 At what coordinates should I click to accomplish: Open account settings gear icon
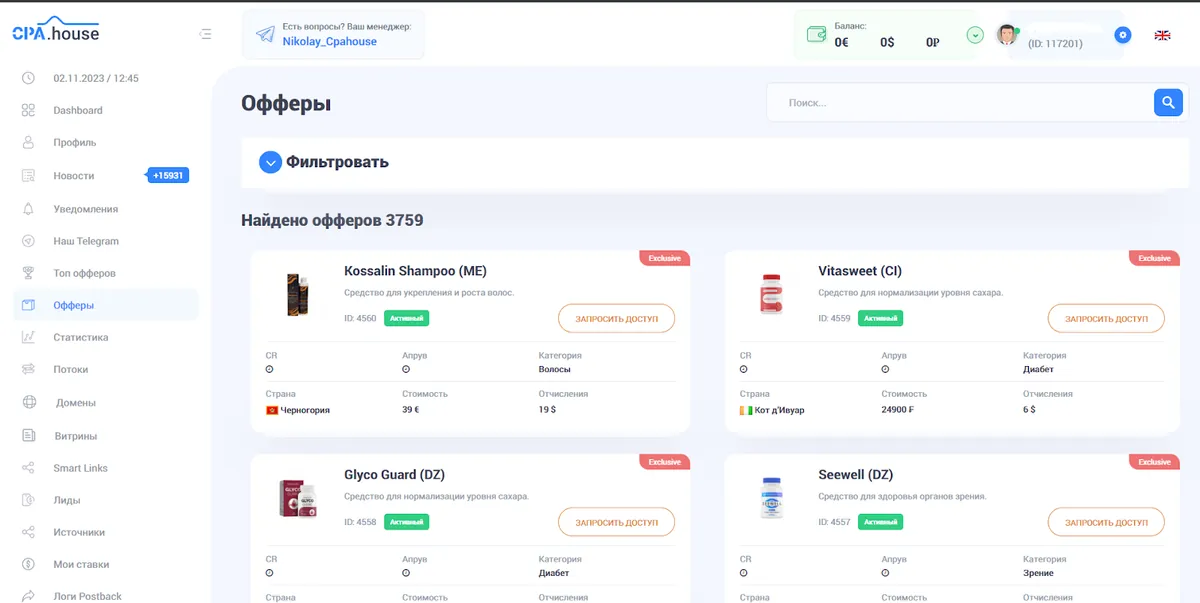1122,34
